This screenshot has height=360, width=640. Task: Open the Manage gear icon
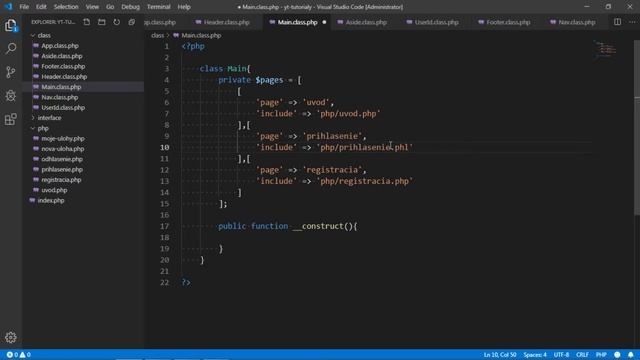pos(11,337)
